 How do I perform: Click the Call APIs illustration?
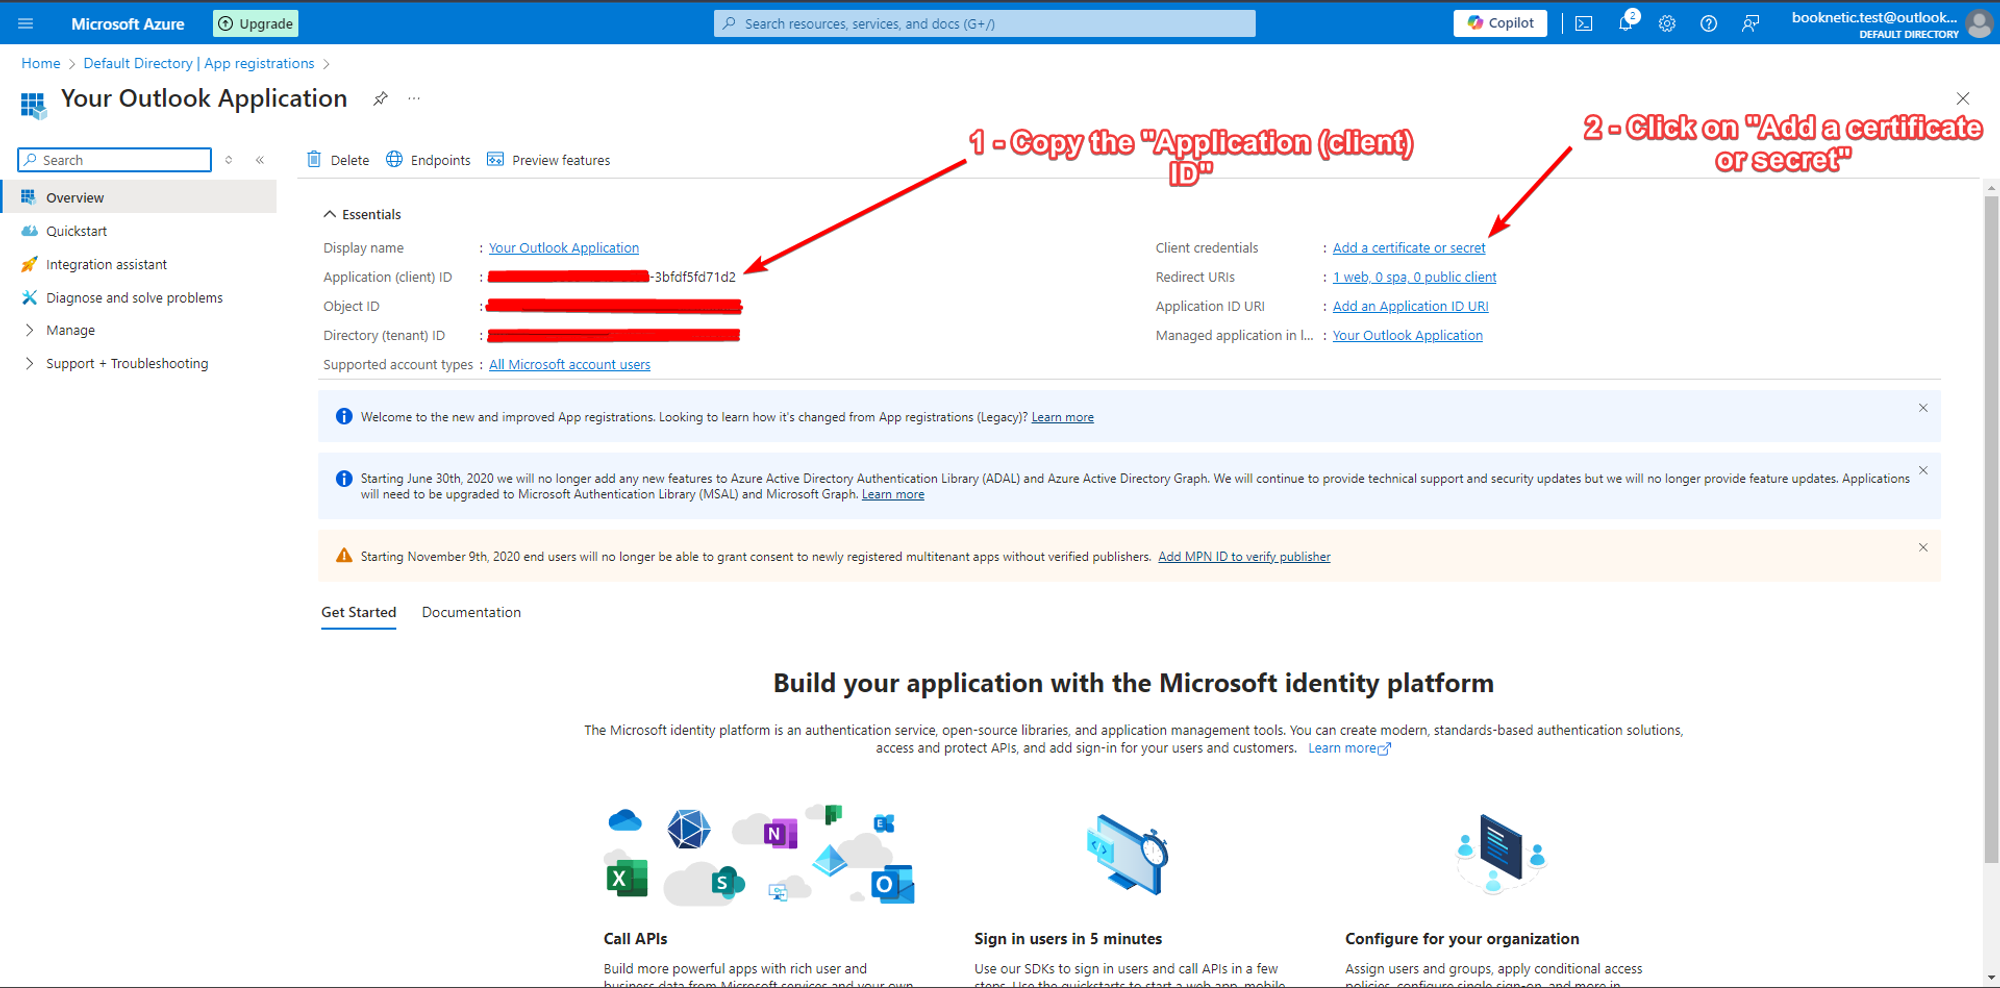pyautogui.click(x=760, y=854)
